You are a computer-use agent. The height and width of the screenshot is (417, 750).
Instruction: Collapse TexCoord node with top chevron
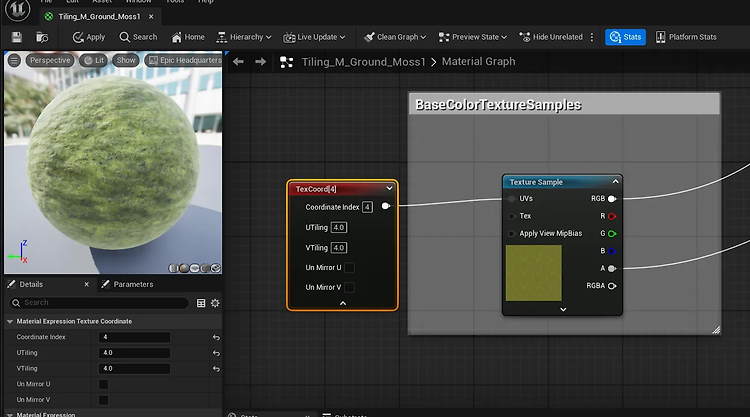pyautogui.click(x=389, y=188)
